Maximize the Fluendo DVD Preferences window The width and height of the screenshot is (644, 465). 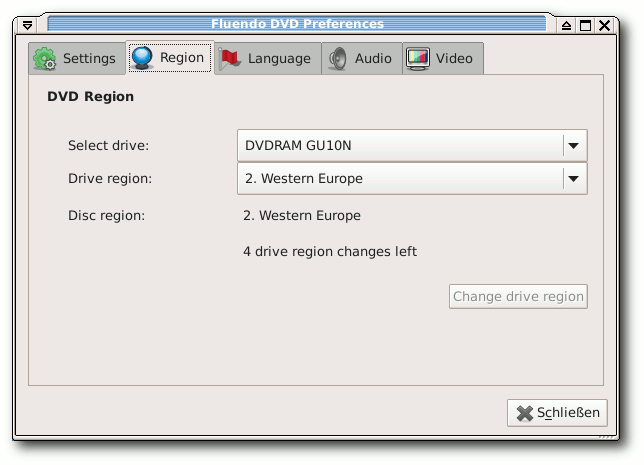(x=585, y=25)
